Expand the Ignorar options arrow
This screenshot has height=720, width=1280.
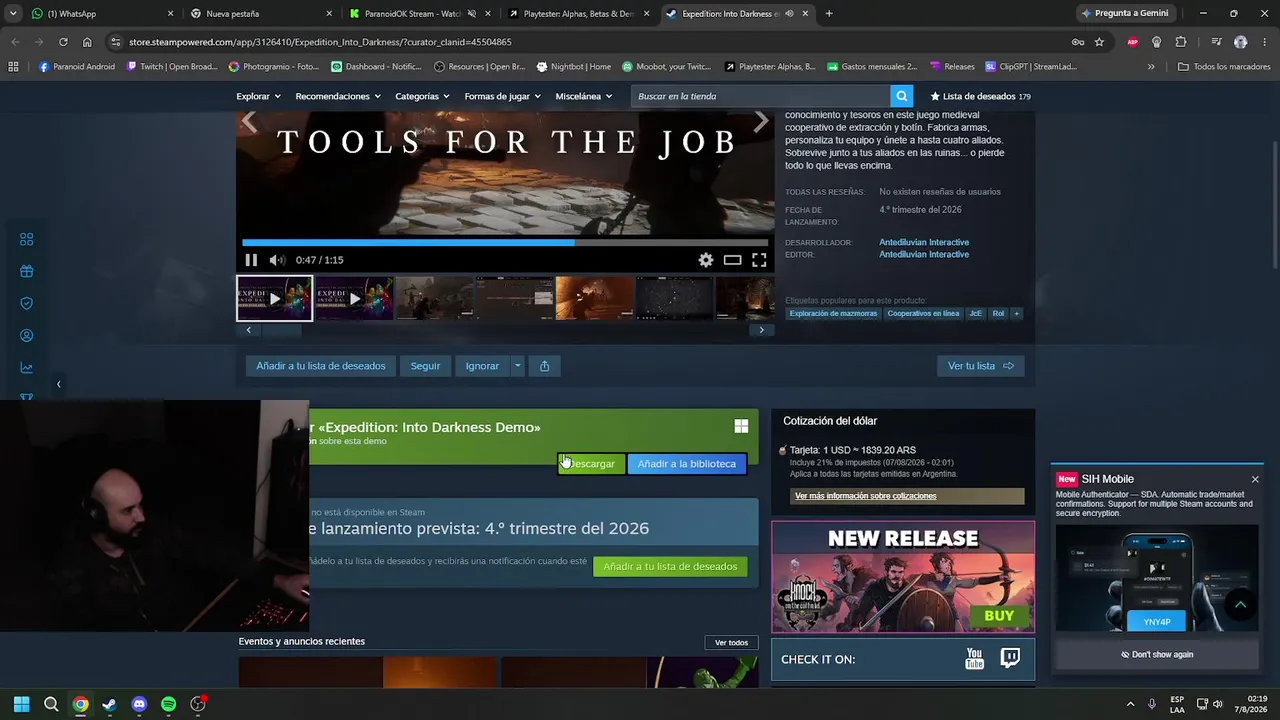click(517, 366)
